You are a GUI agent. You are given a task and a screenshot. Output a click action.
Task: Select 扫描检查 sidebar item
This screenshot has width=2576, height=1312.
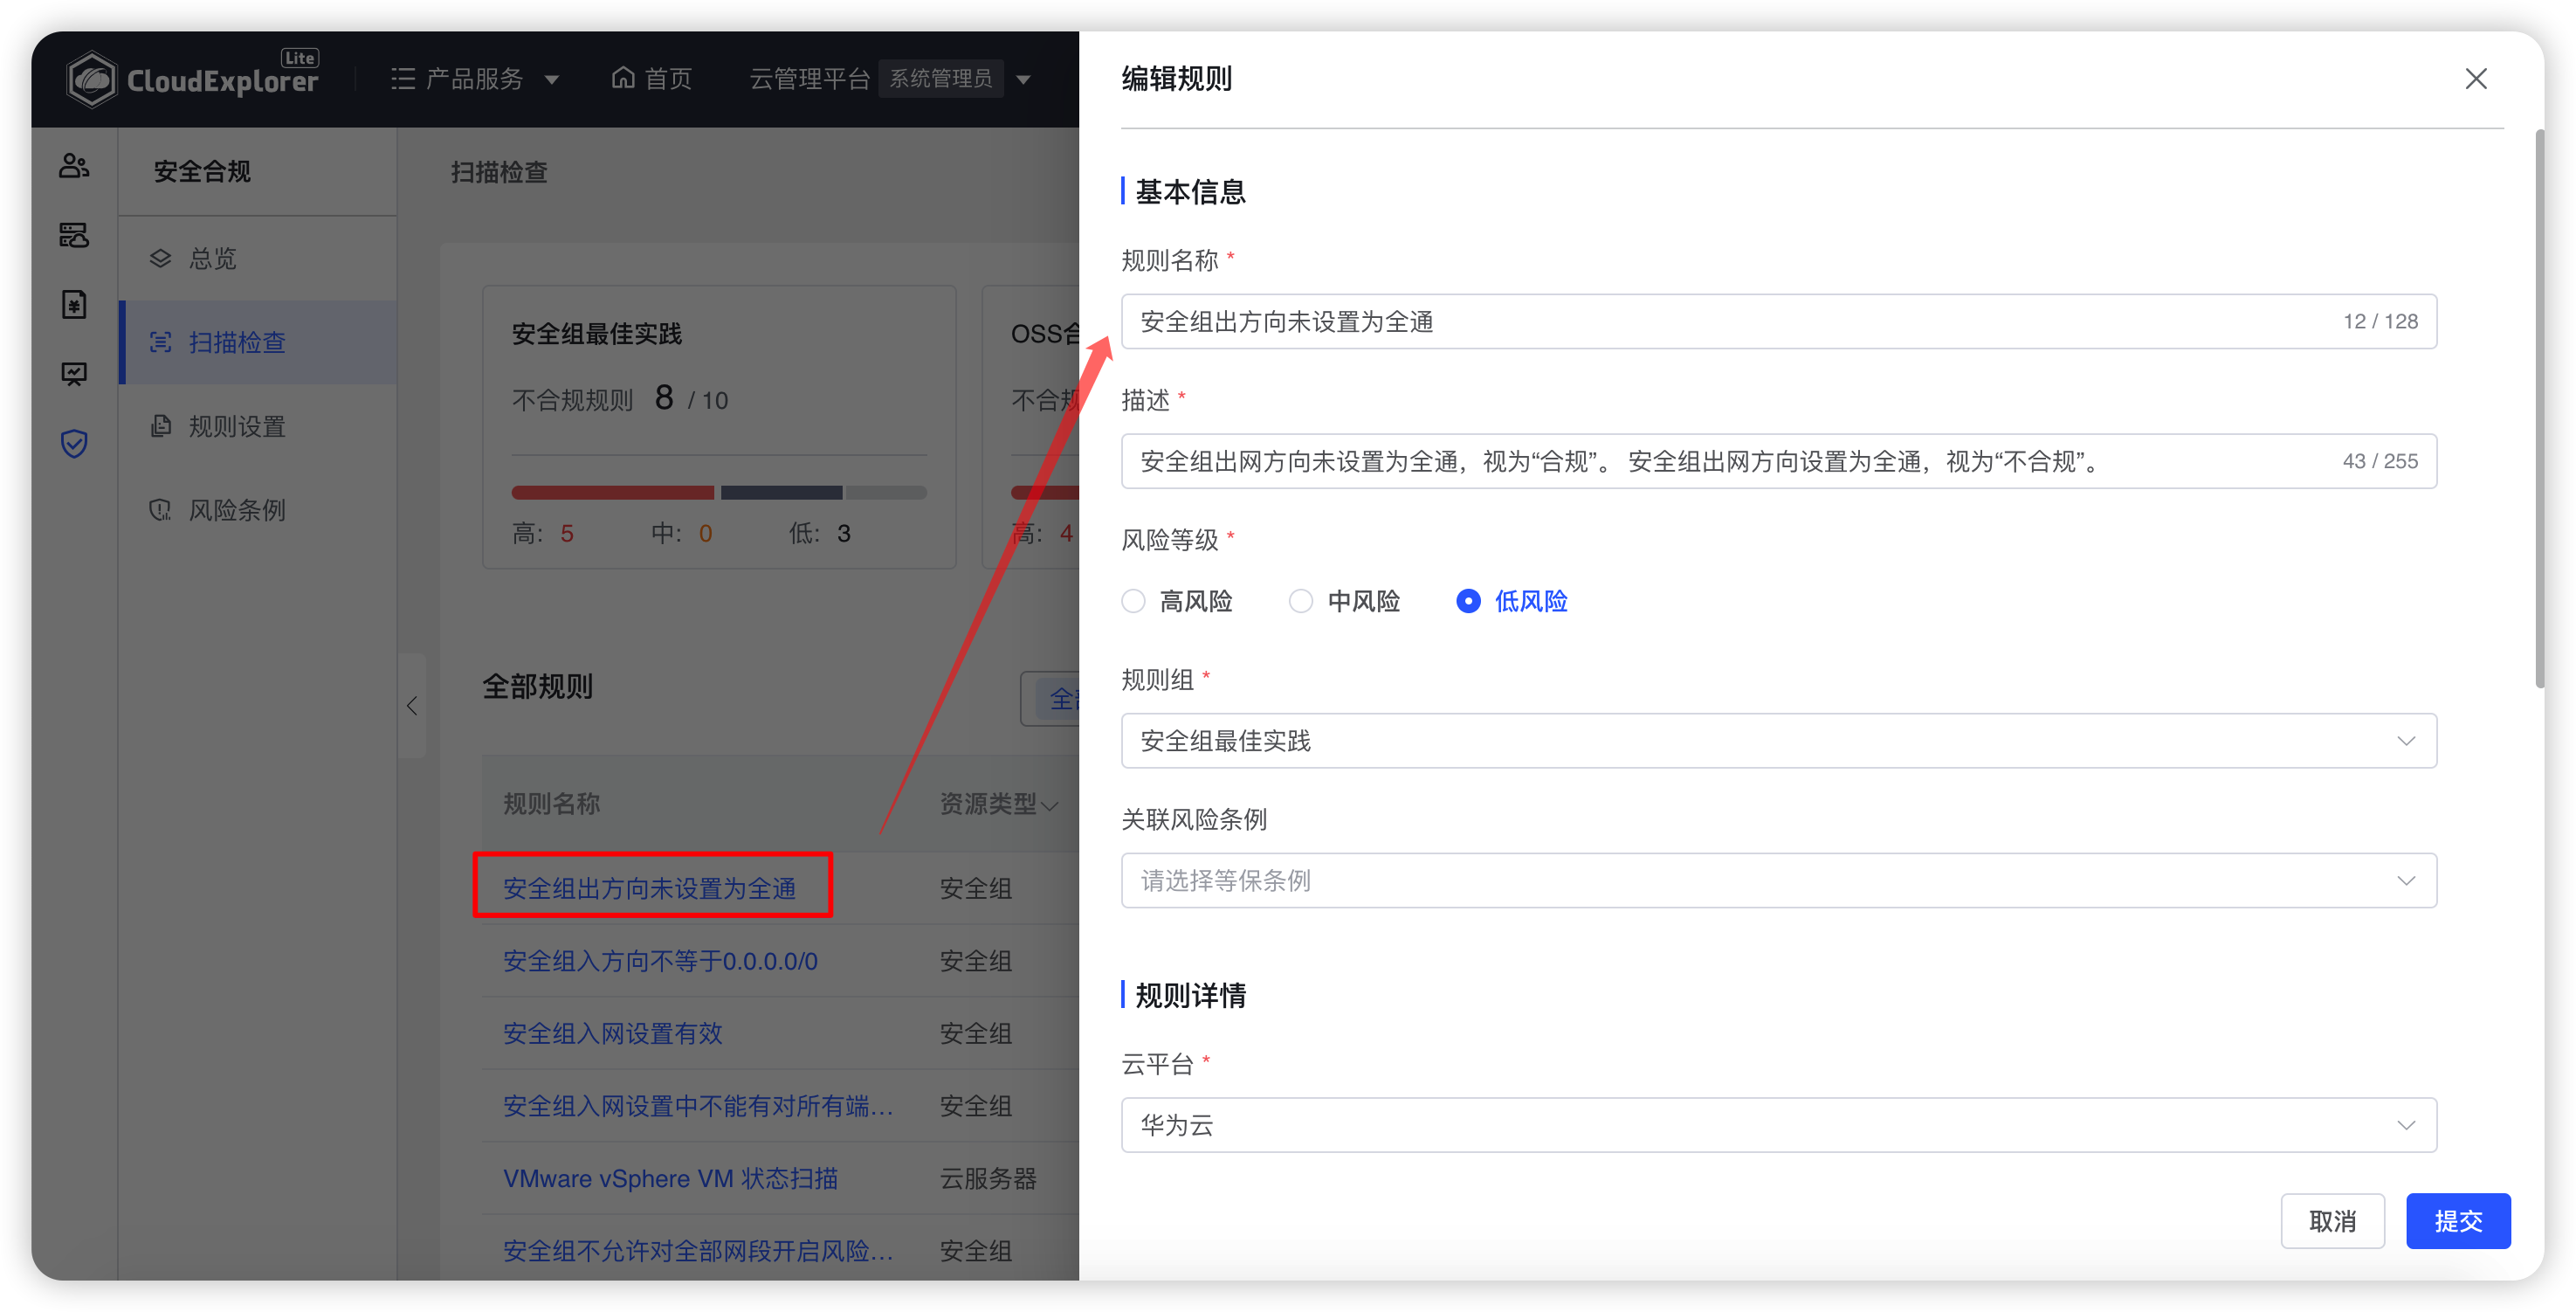258,342
